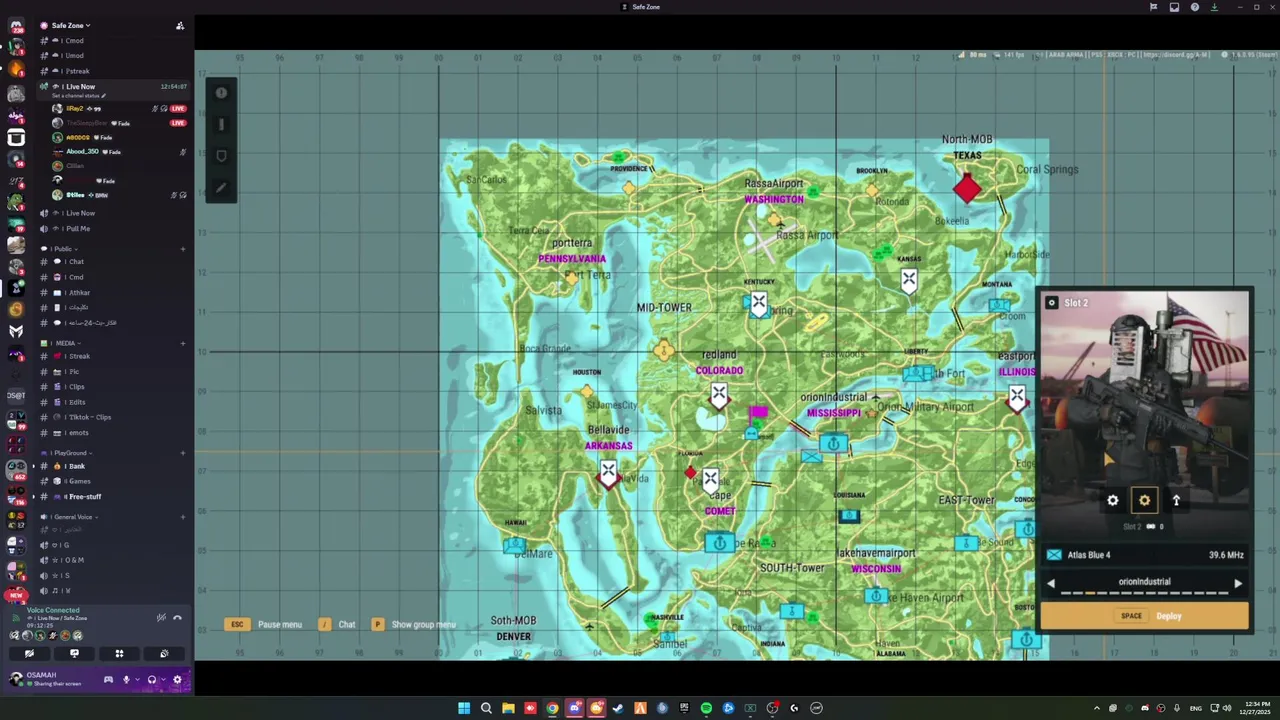Viewport: 1280px width, 720px height.
Task: Open the activities launcher in voice panel
Action: [119, 653]
